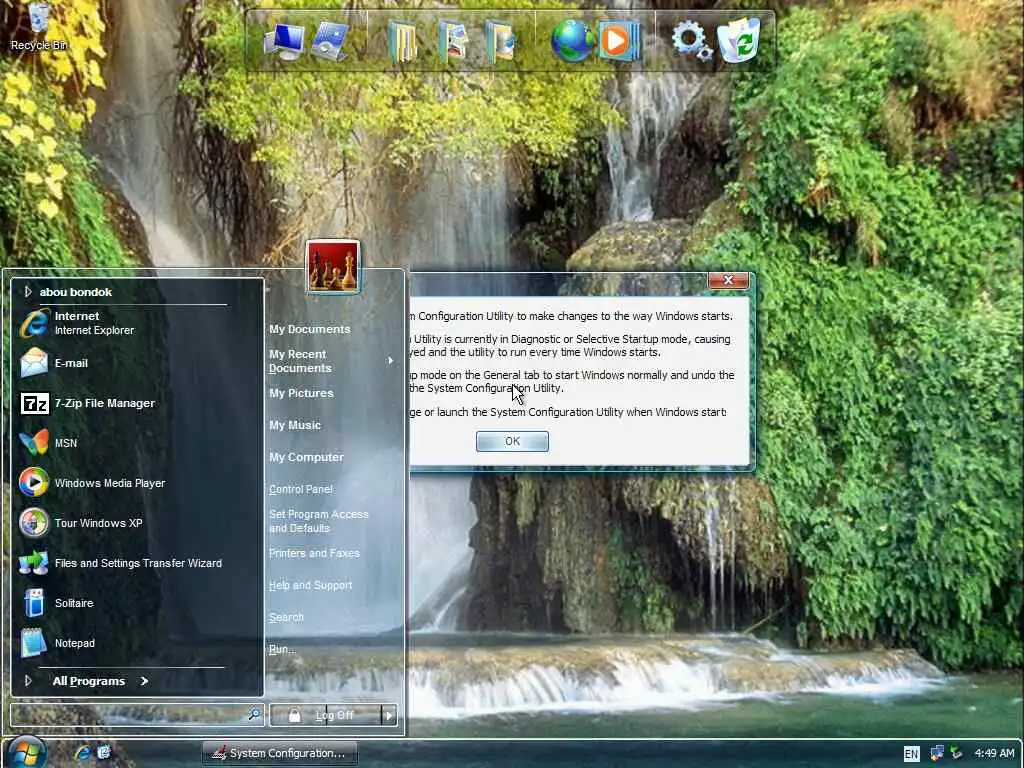The width and height of the screenshot is (1024, 768).
Task: Open Notepad from Start menu
Action: (x=57, y=643)
